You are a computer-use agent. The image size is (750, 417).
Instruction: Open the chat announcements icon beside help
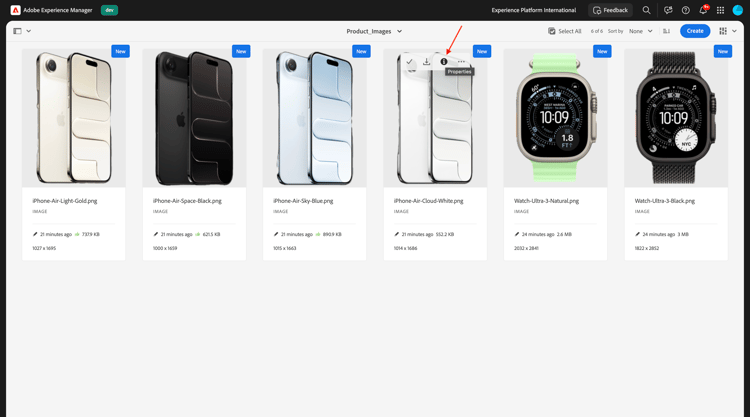point(668,10)
